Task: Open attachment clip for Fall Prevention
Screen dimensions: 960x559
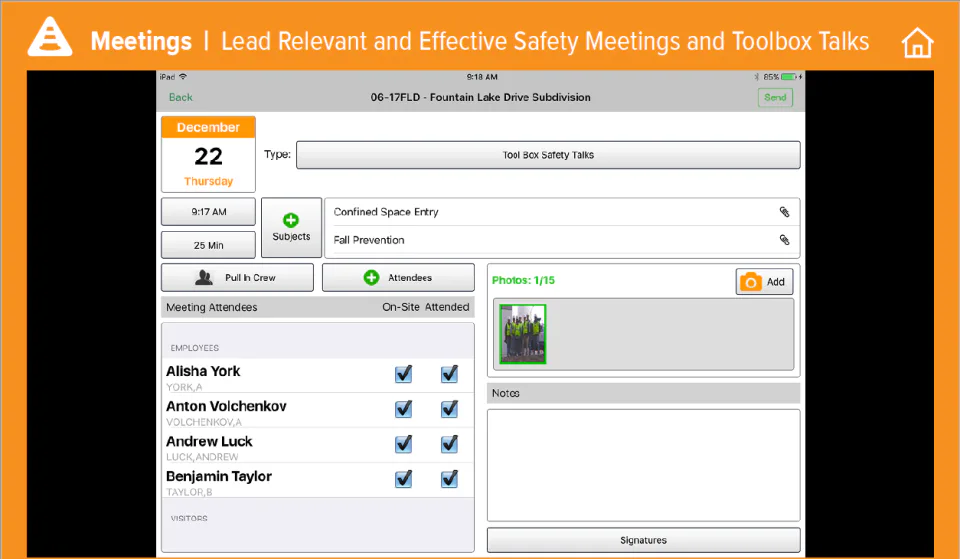Action: 784,240
